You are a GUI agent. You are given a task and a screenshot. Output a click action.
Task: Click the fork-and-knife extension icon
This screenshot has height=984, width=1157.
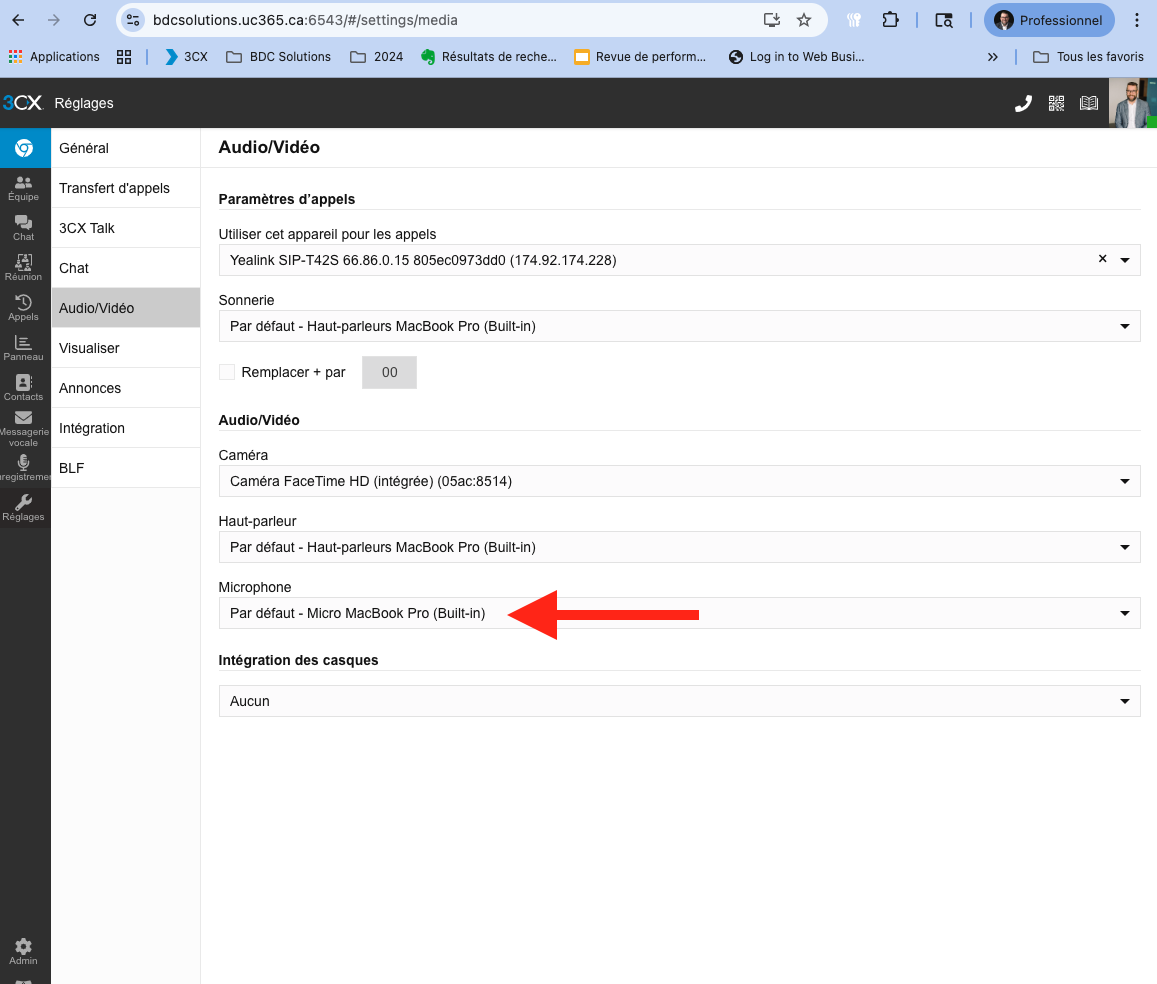tap(854, 20)
